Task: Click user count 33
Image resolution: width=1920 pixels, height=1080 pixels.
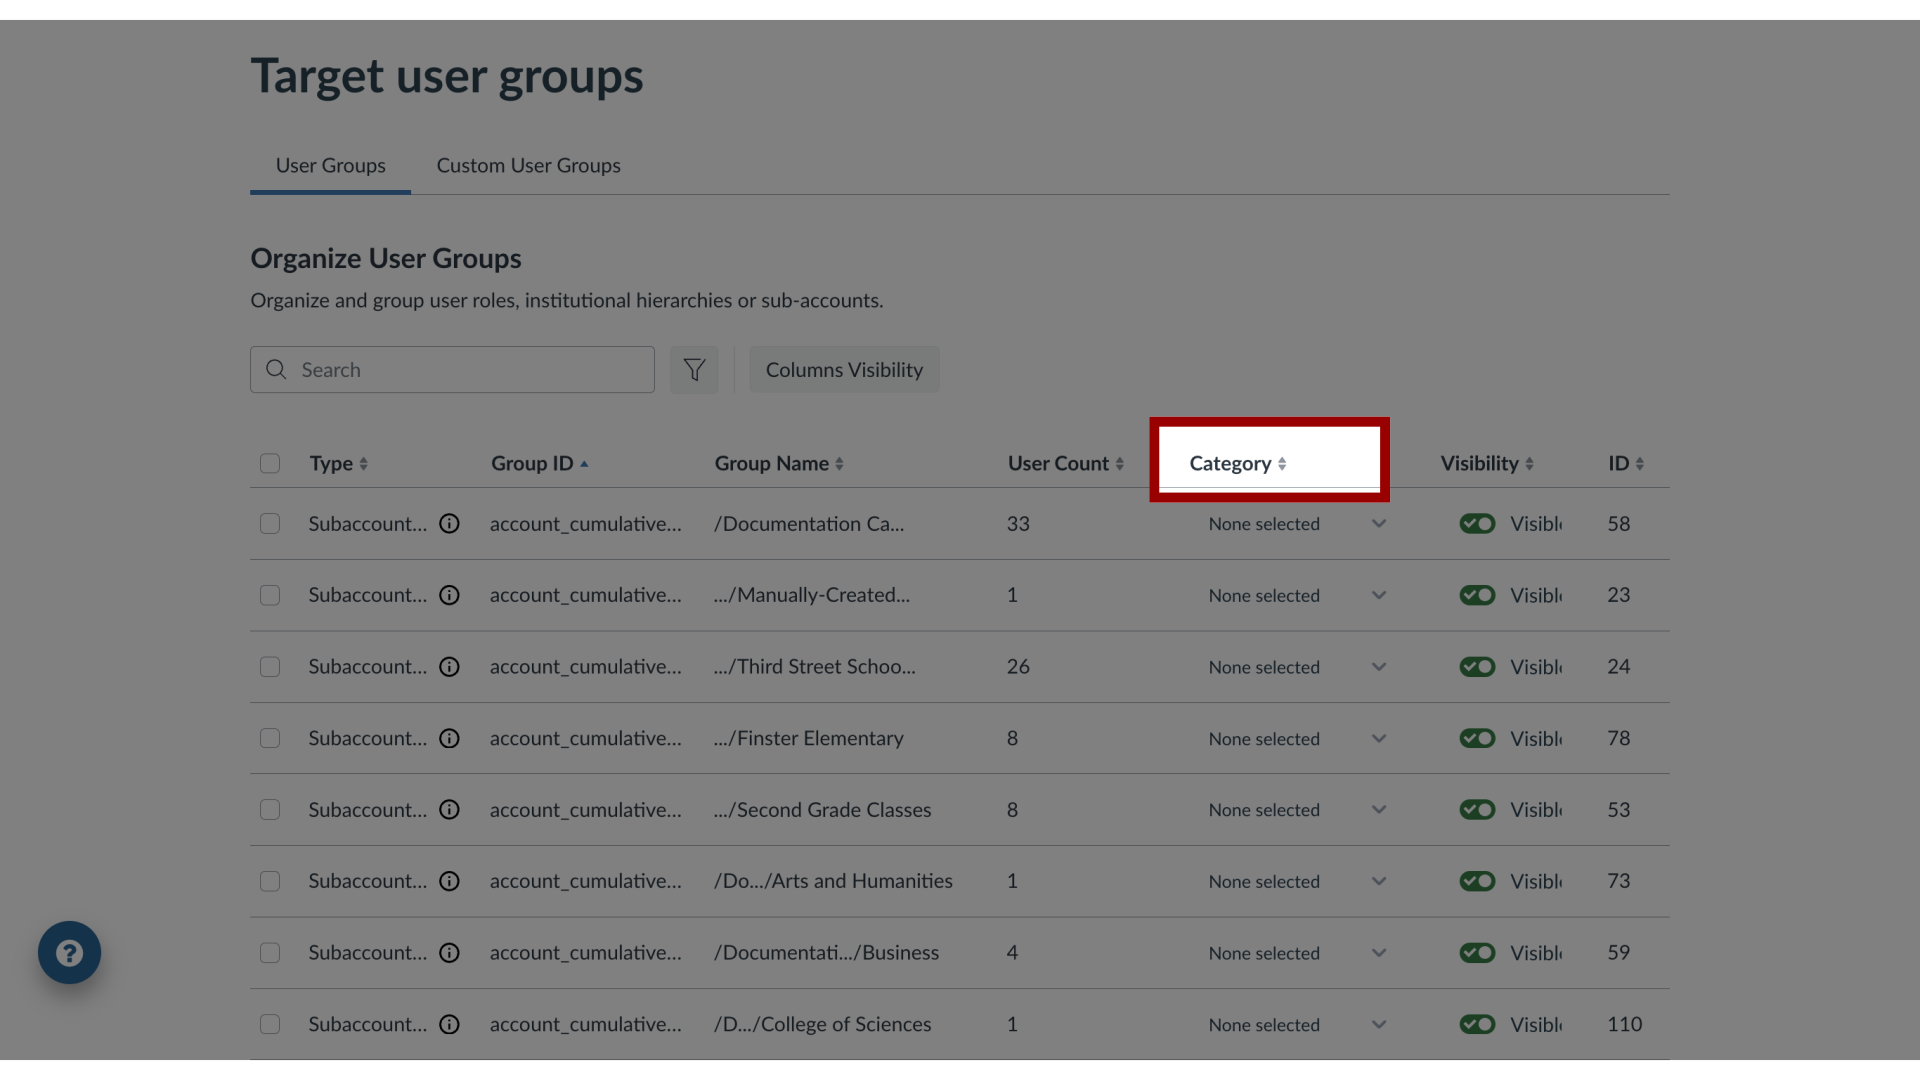Action: tap(1018, 524)
